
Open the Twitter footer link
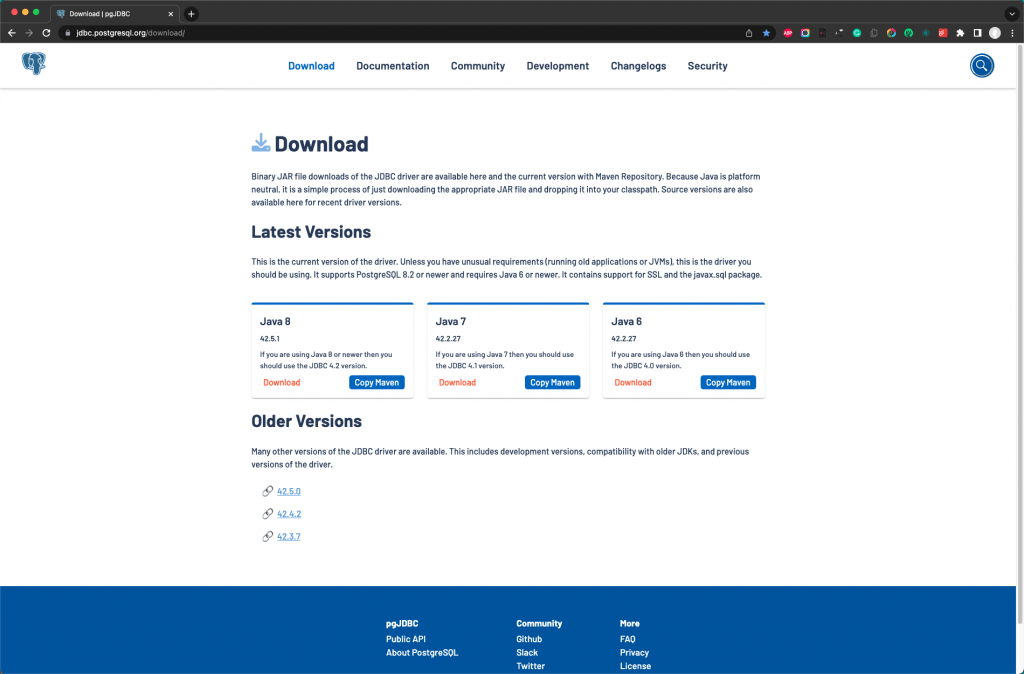530,666
